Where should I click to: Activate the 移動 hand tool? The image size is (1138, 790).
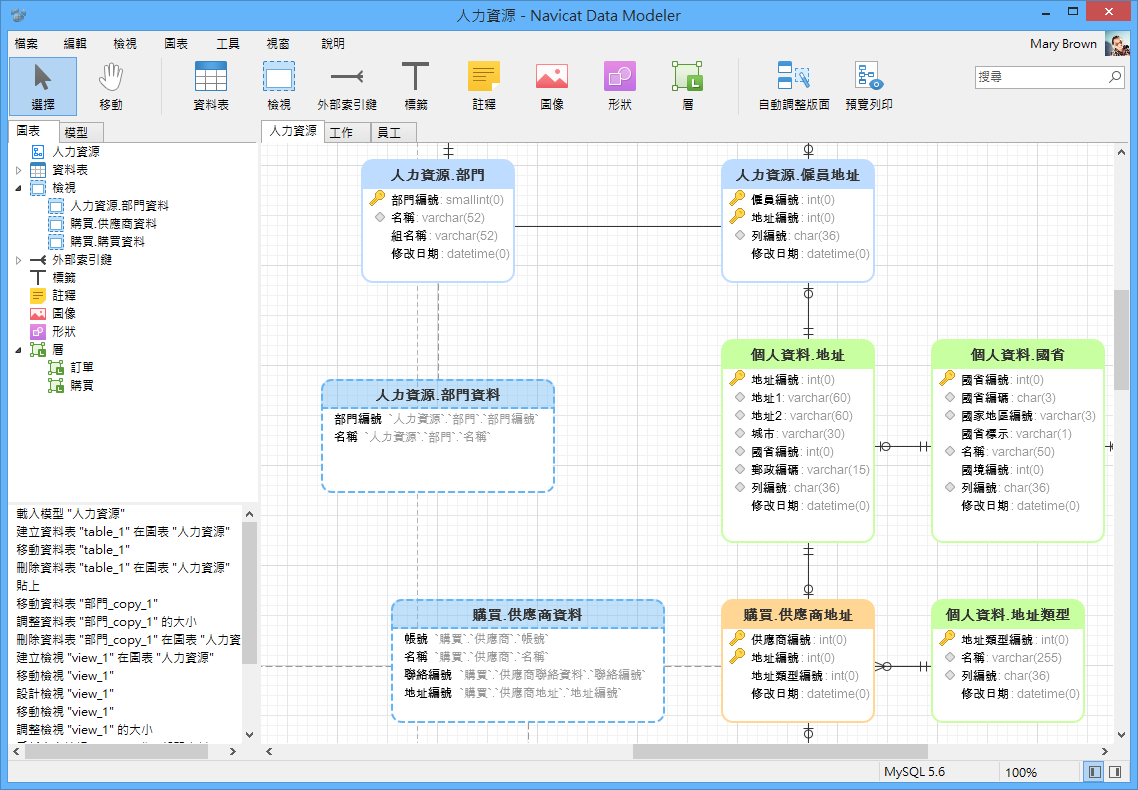111,85
